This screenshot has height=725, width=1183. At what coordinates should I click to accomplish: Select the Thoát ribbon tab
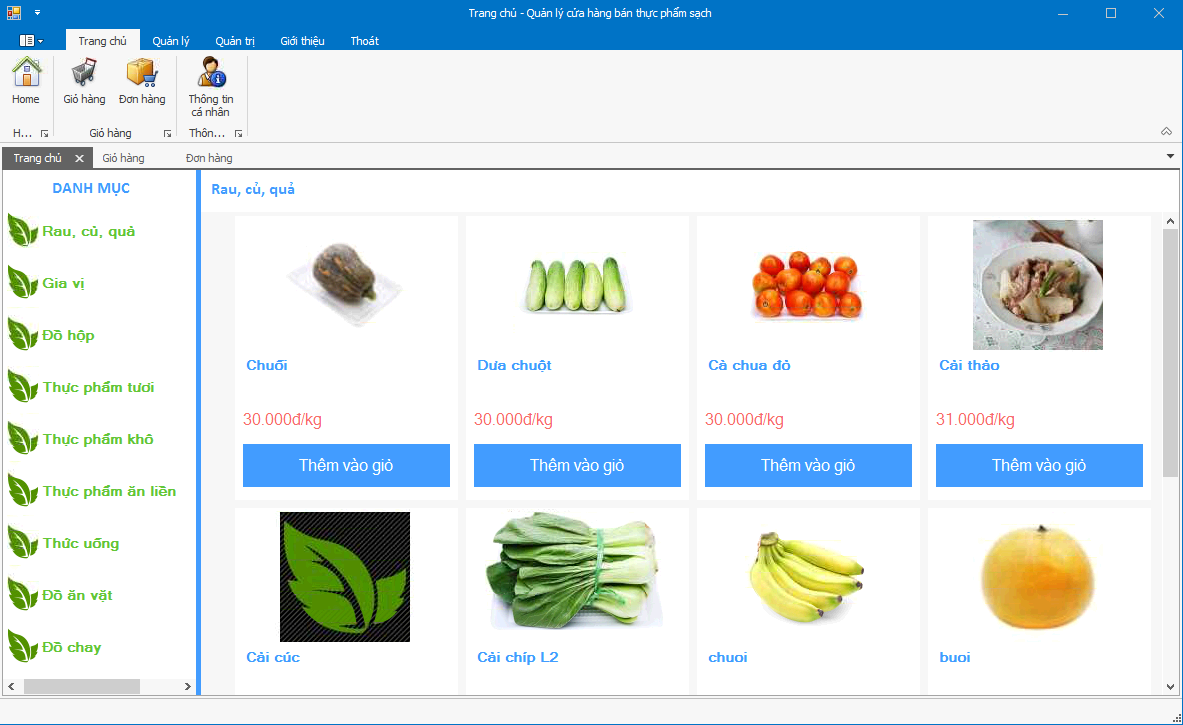click(364, 41)
